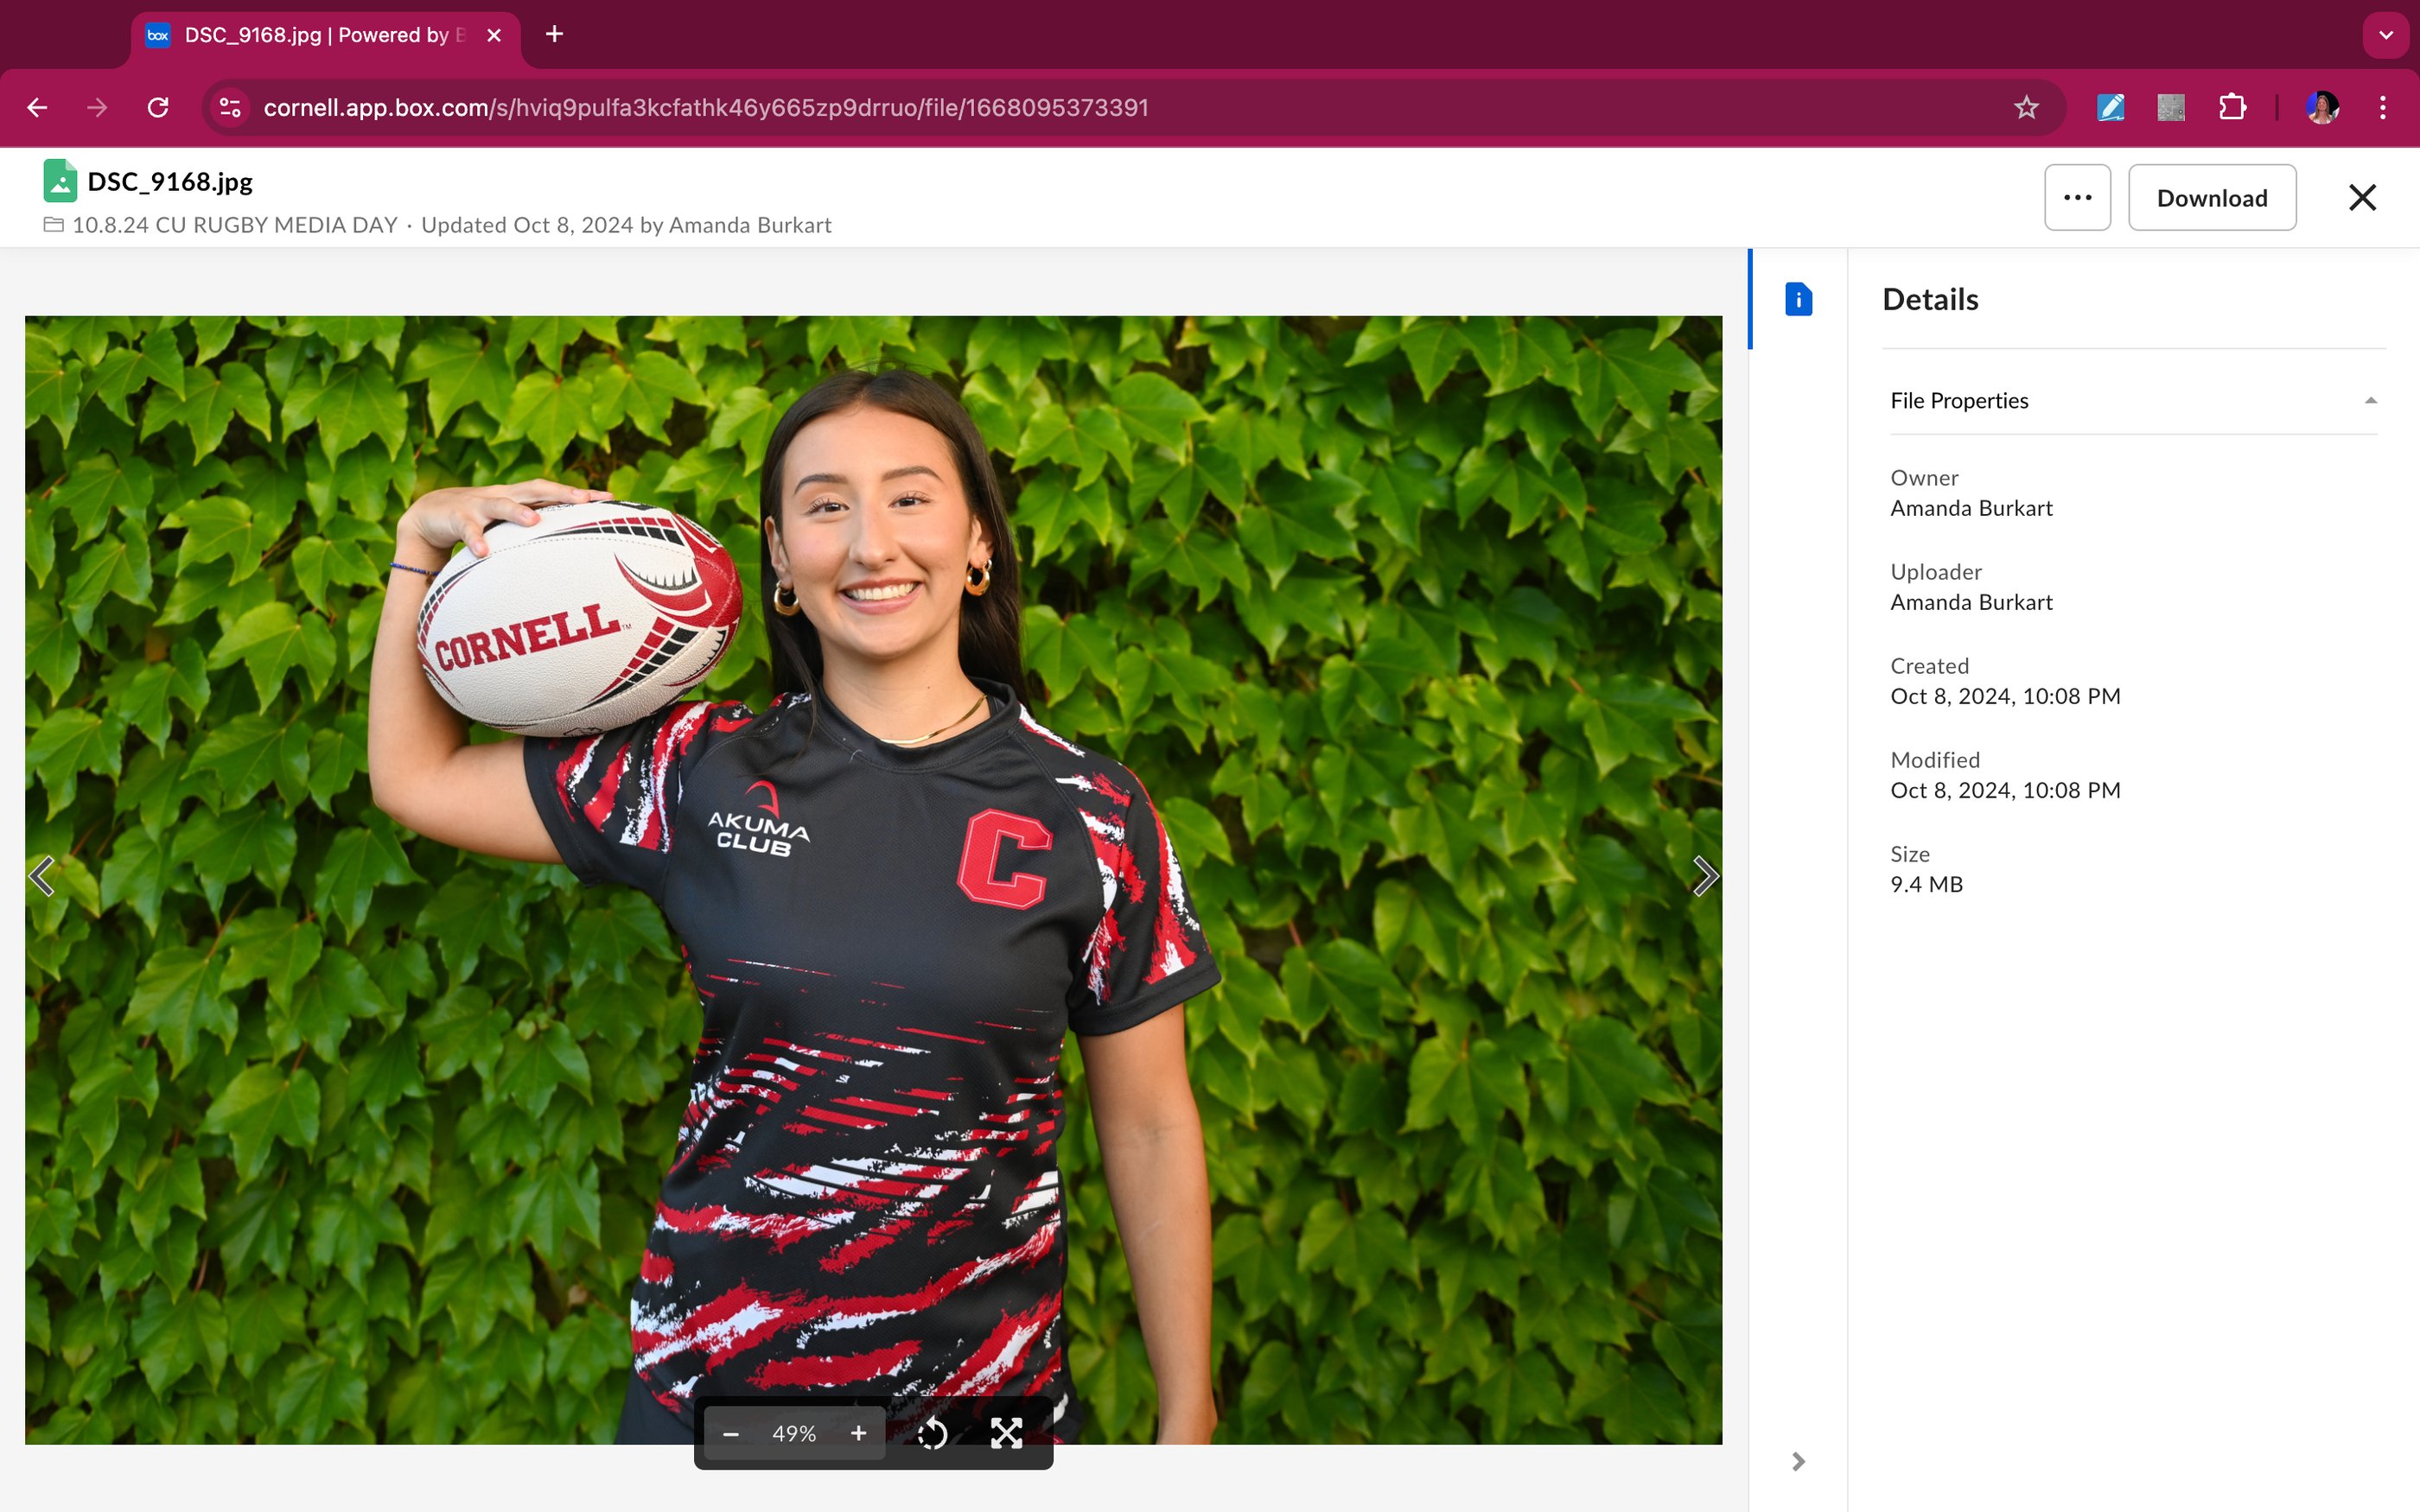Open the more options ellipsis menu
This screenshot has width=2420, height=1512.
click(2077, 197)
